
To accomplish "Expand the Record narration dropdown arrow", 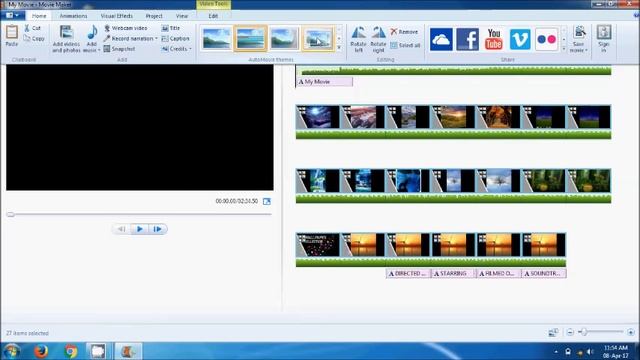I will click(156, 38).
